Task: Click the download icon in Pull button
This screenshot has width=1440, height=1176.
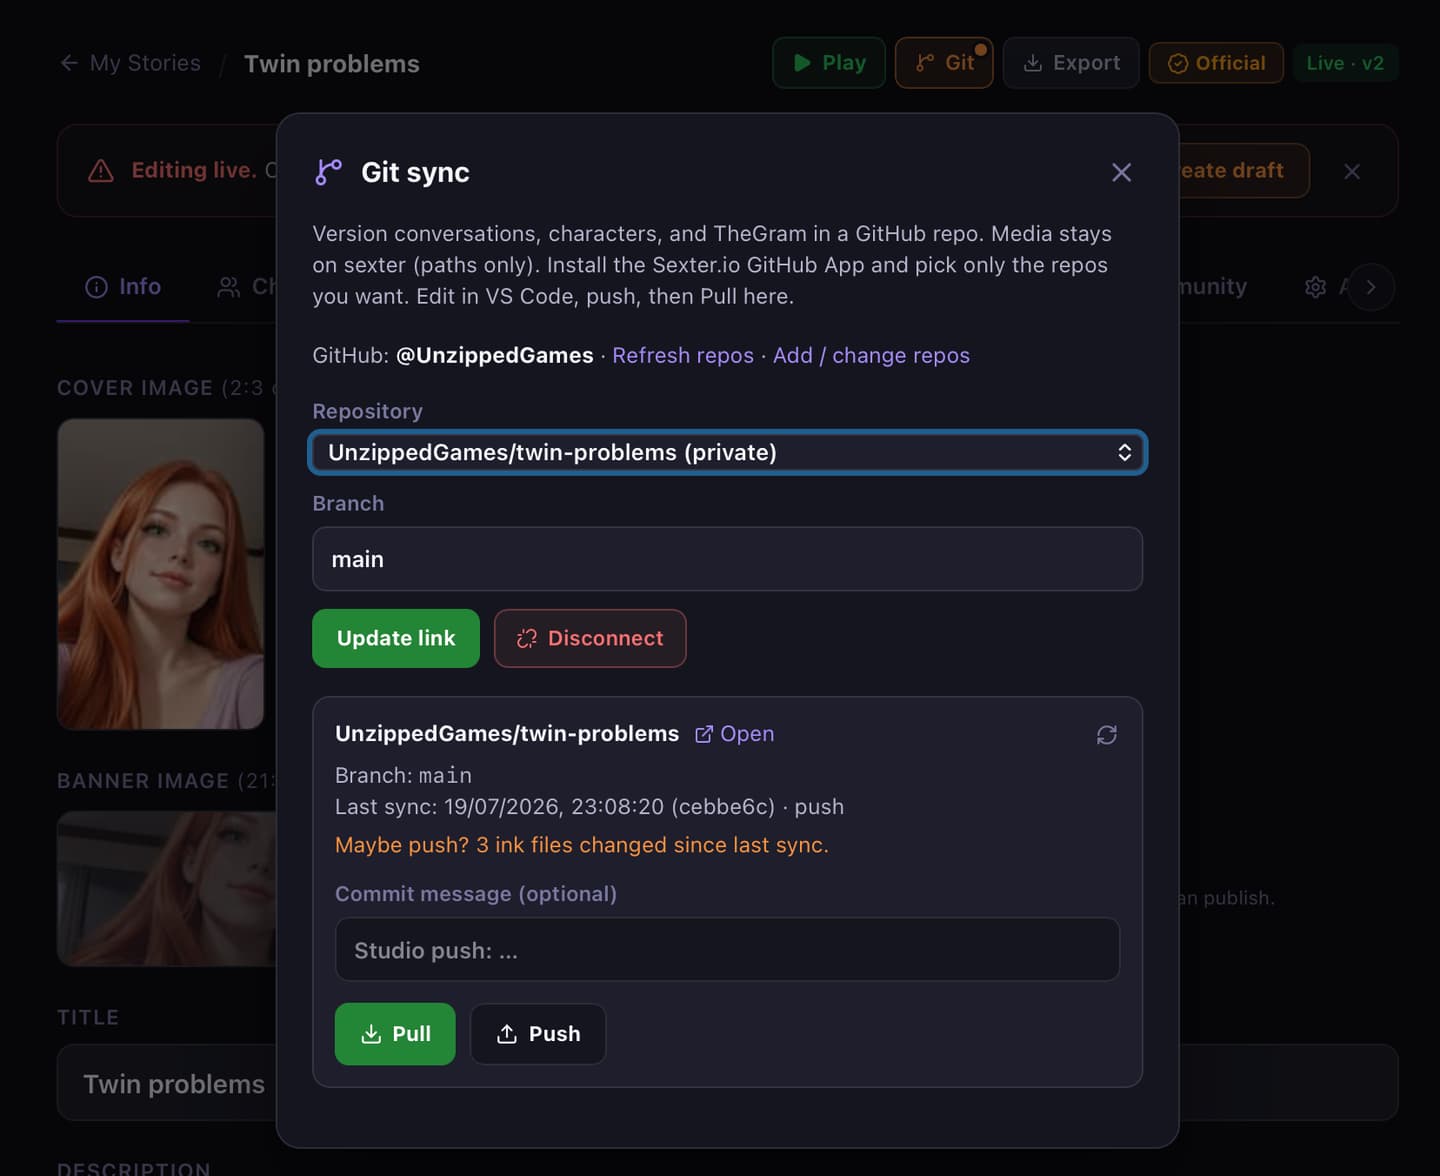Action: click(x=371, y=1033)
